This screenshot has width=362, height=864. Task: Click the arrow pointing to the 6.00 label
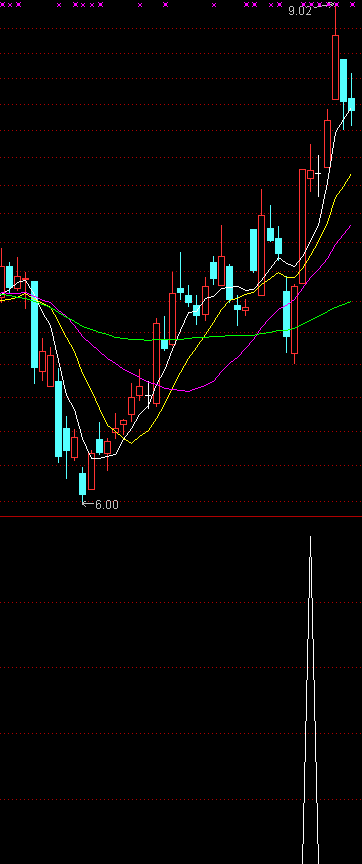coord(88,504)
